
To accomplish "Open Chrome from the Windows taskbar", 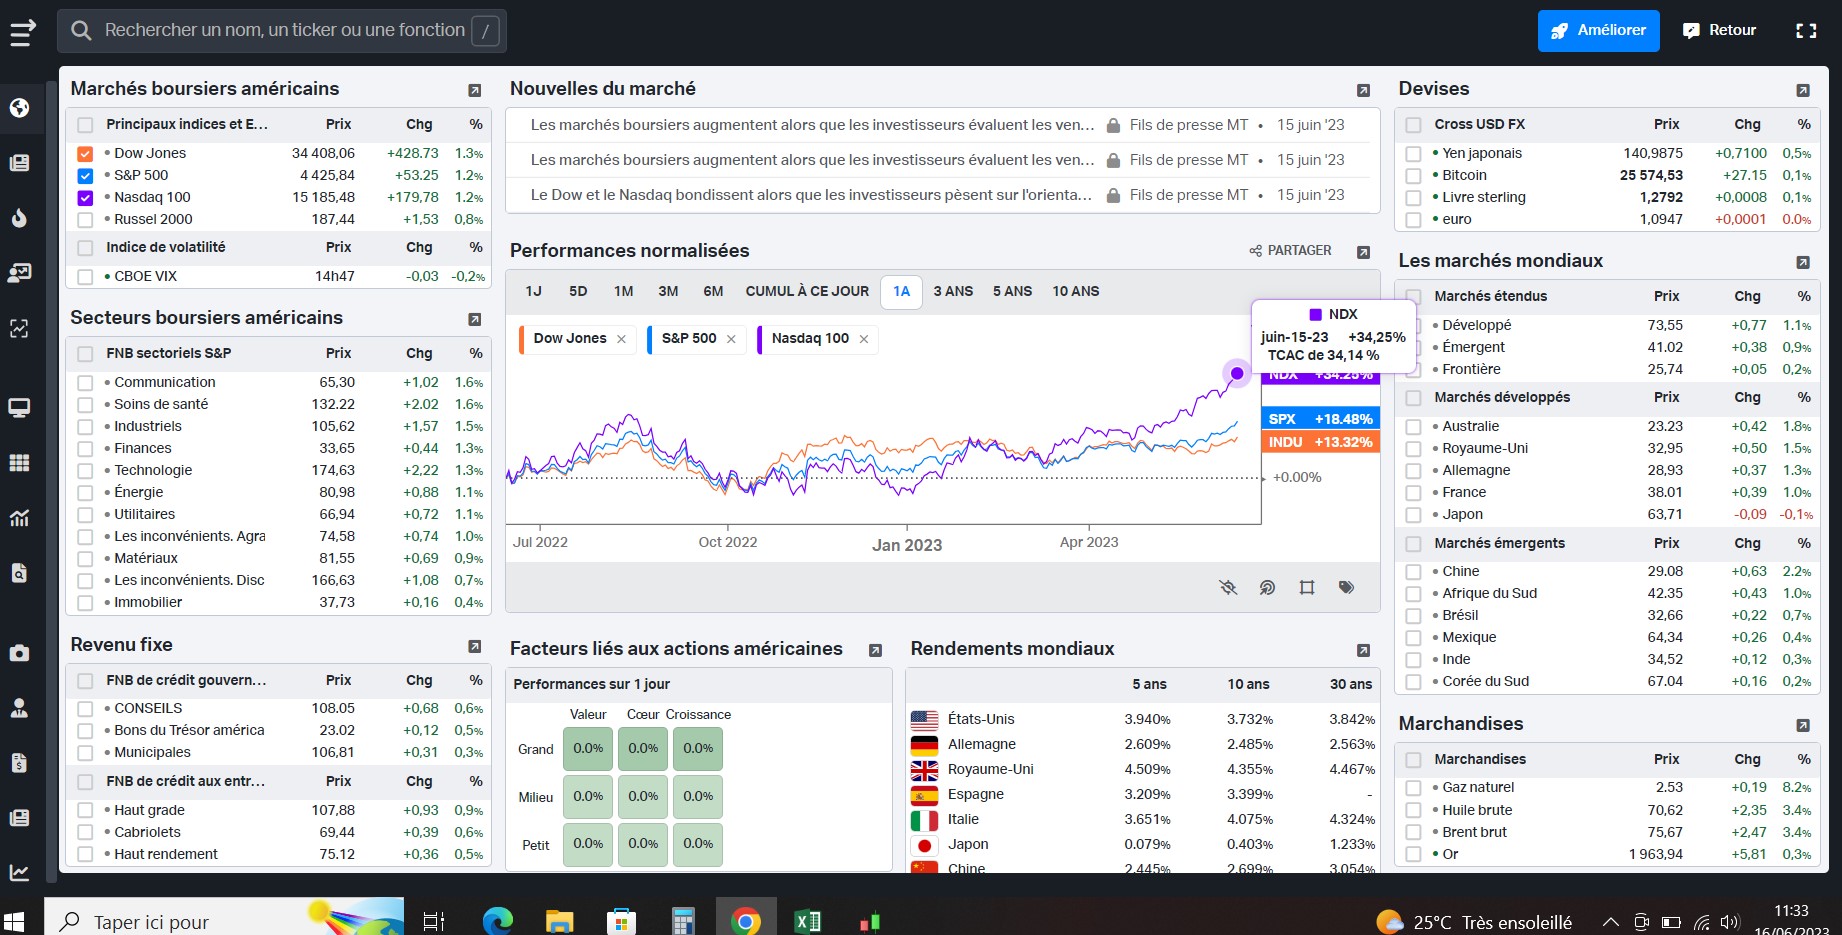I will coord(745,921).
